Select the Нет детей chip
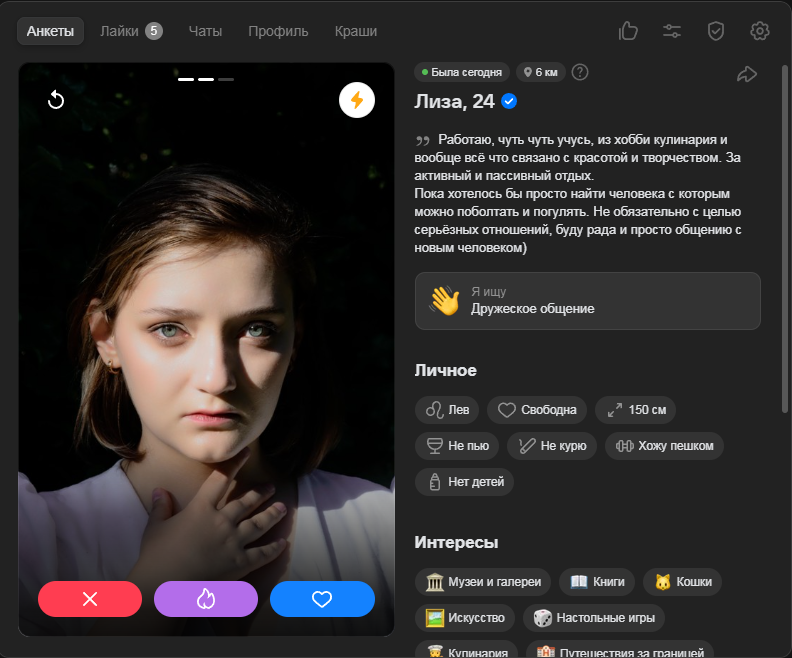Image resolution: width=792 pixels, height=658 pixels. (464, 482)
